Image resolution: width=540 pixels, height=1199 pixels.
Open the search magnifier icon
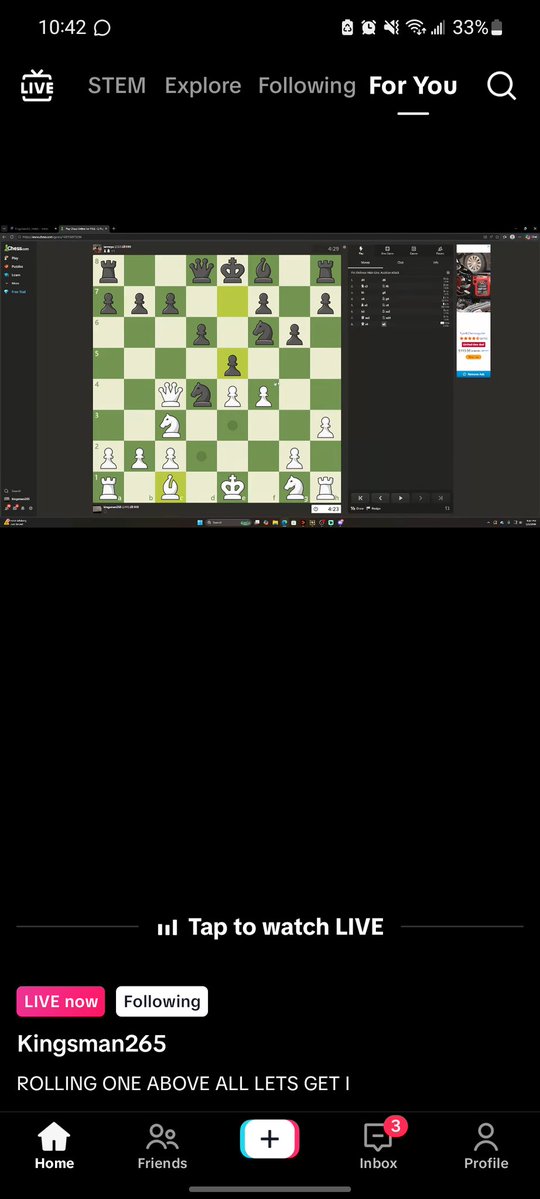501,86
